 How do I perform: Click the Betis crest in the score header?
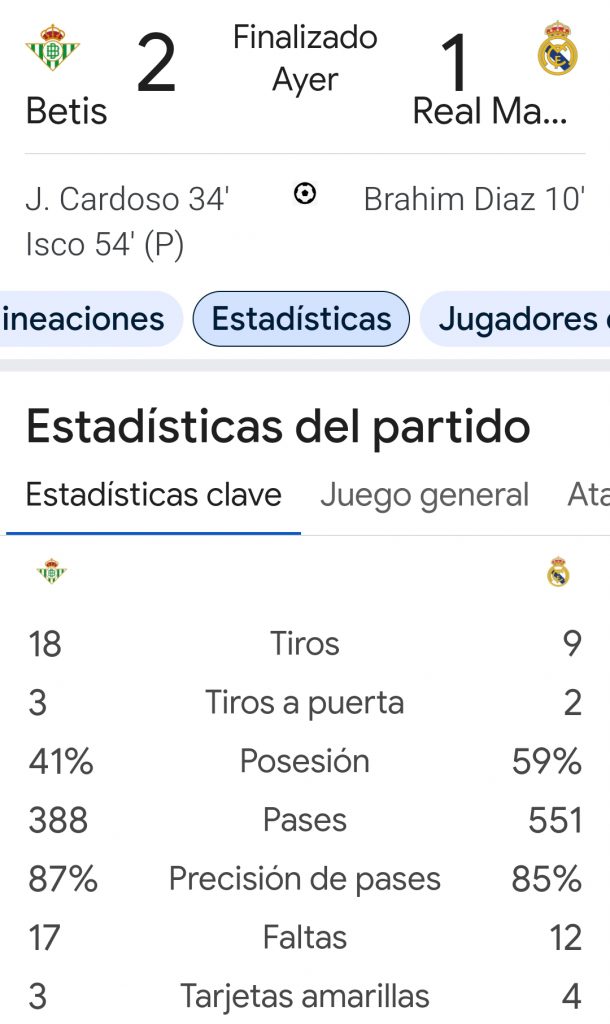tap(52, 48)
